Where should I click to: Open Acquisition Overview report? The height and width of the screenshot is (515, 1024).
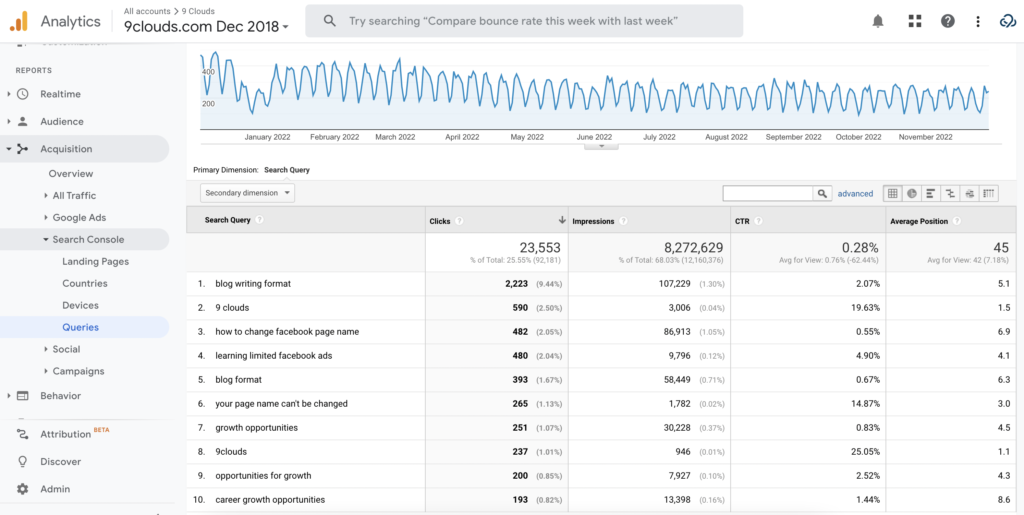click(x=71, y=174)
